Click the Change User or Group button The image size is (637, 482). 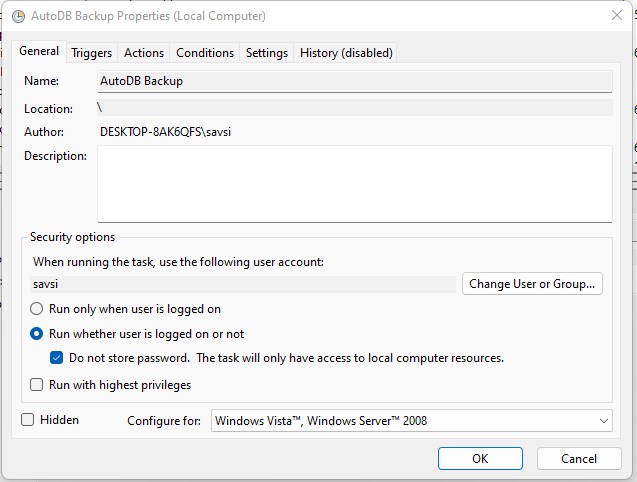coord(532,284)
